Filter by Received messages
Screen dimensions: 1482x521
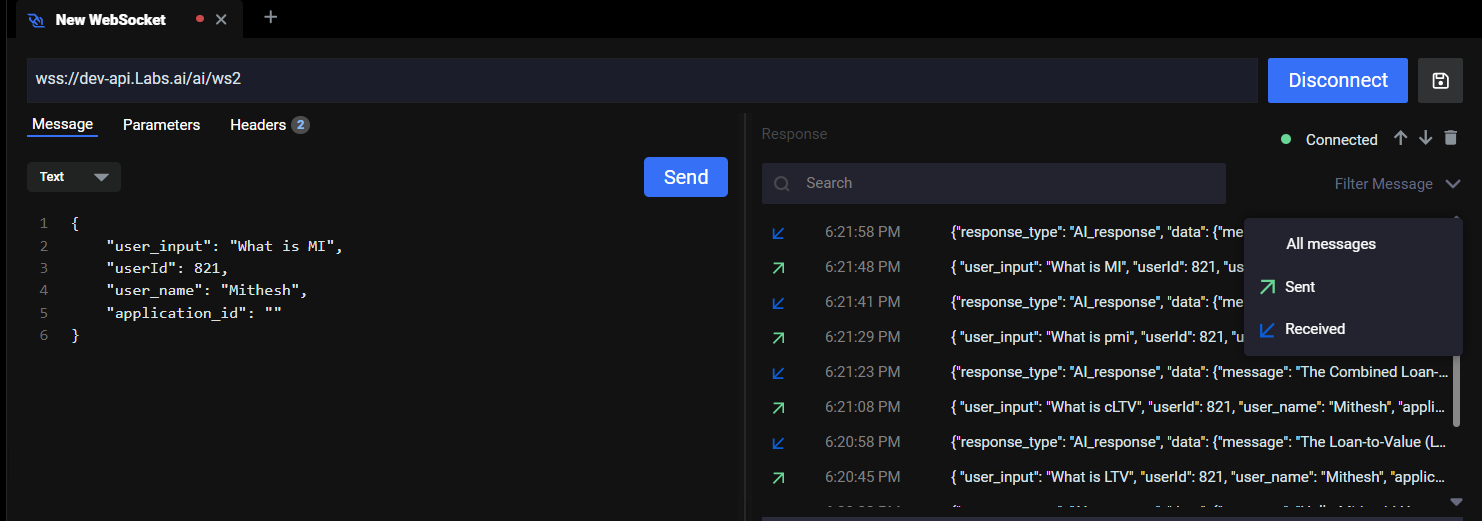tap(1314, 329)
